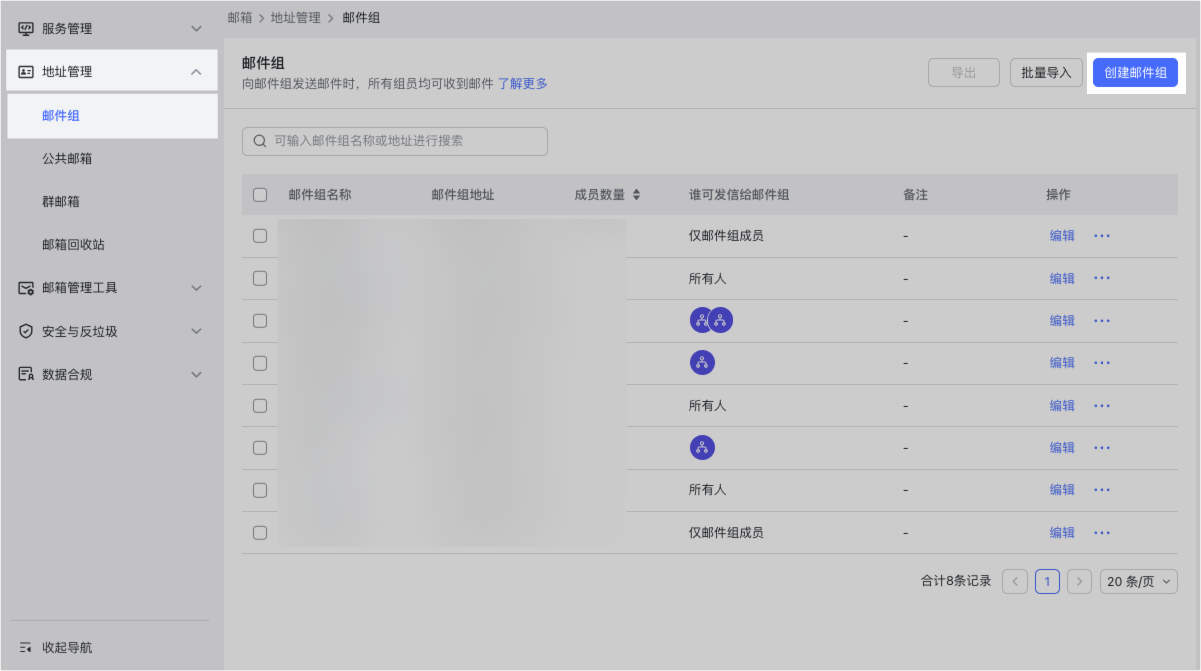Click the 创建邮件组 button
Image resolution: width=1201 pixels, height=671 pixels.
coord(1135,73)
